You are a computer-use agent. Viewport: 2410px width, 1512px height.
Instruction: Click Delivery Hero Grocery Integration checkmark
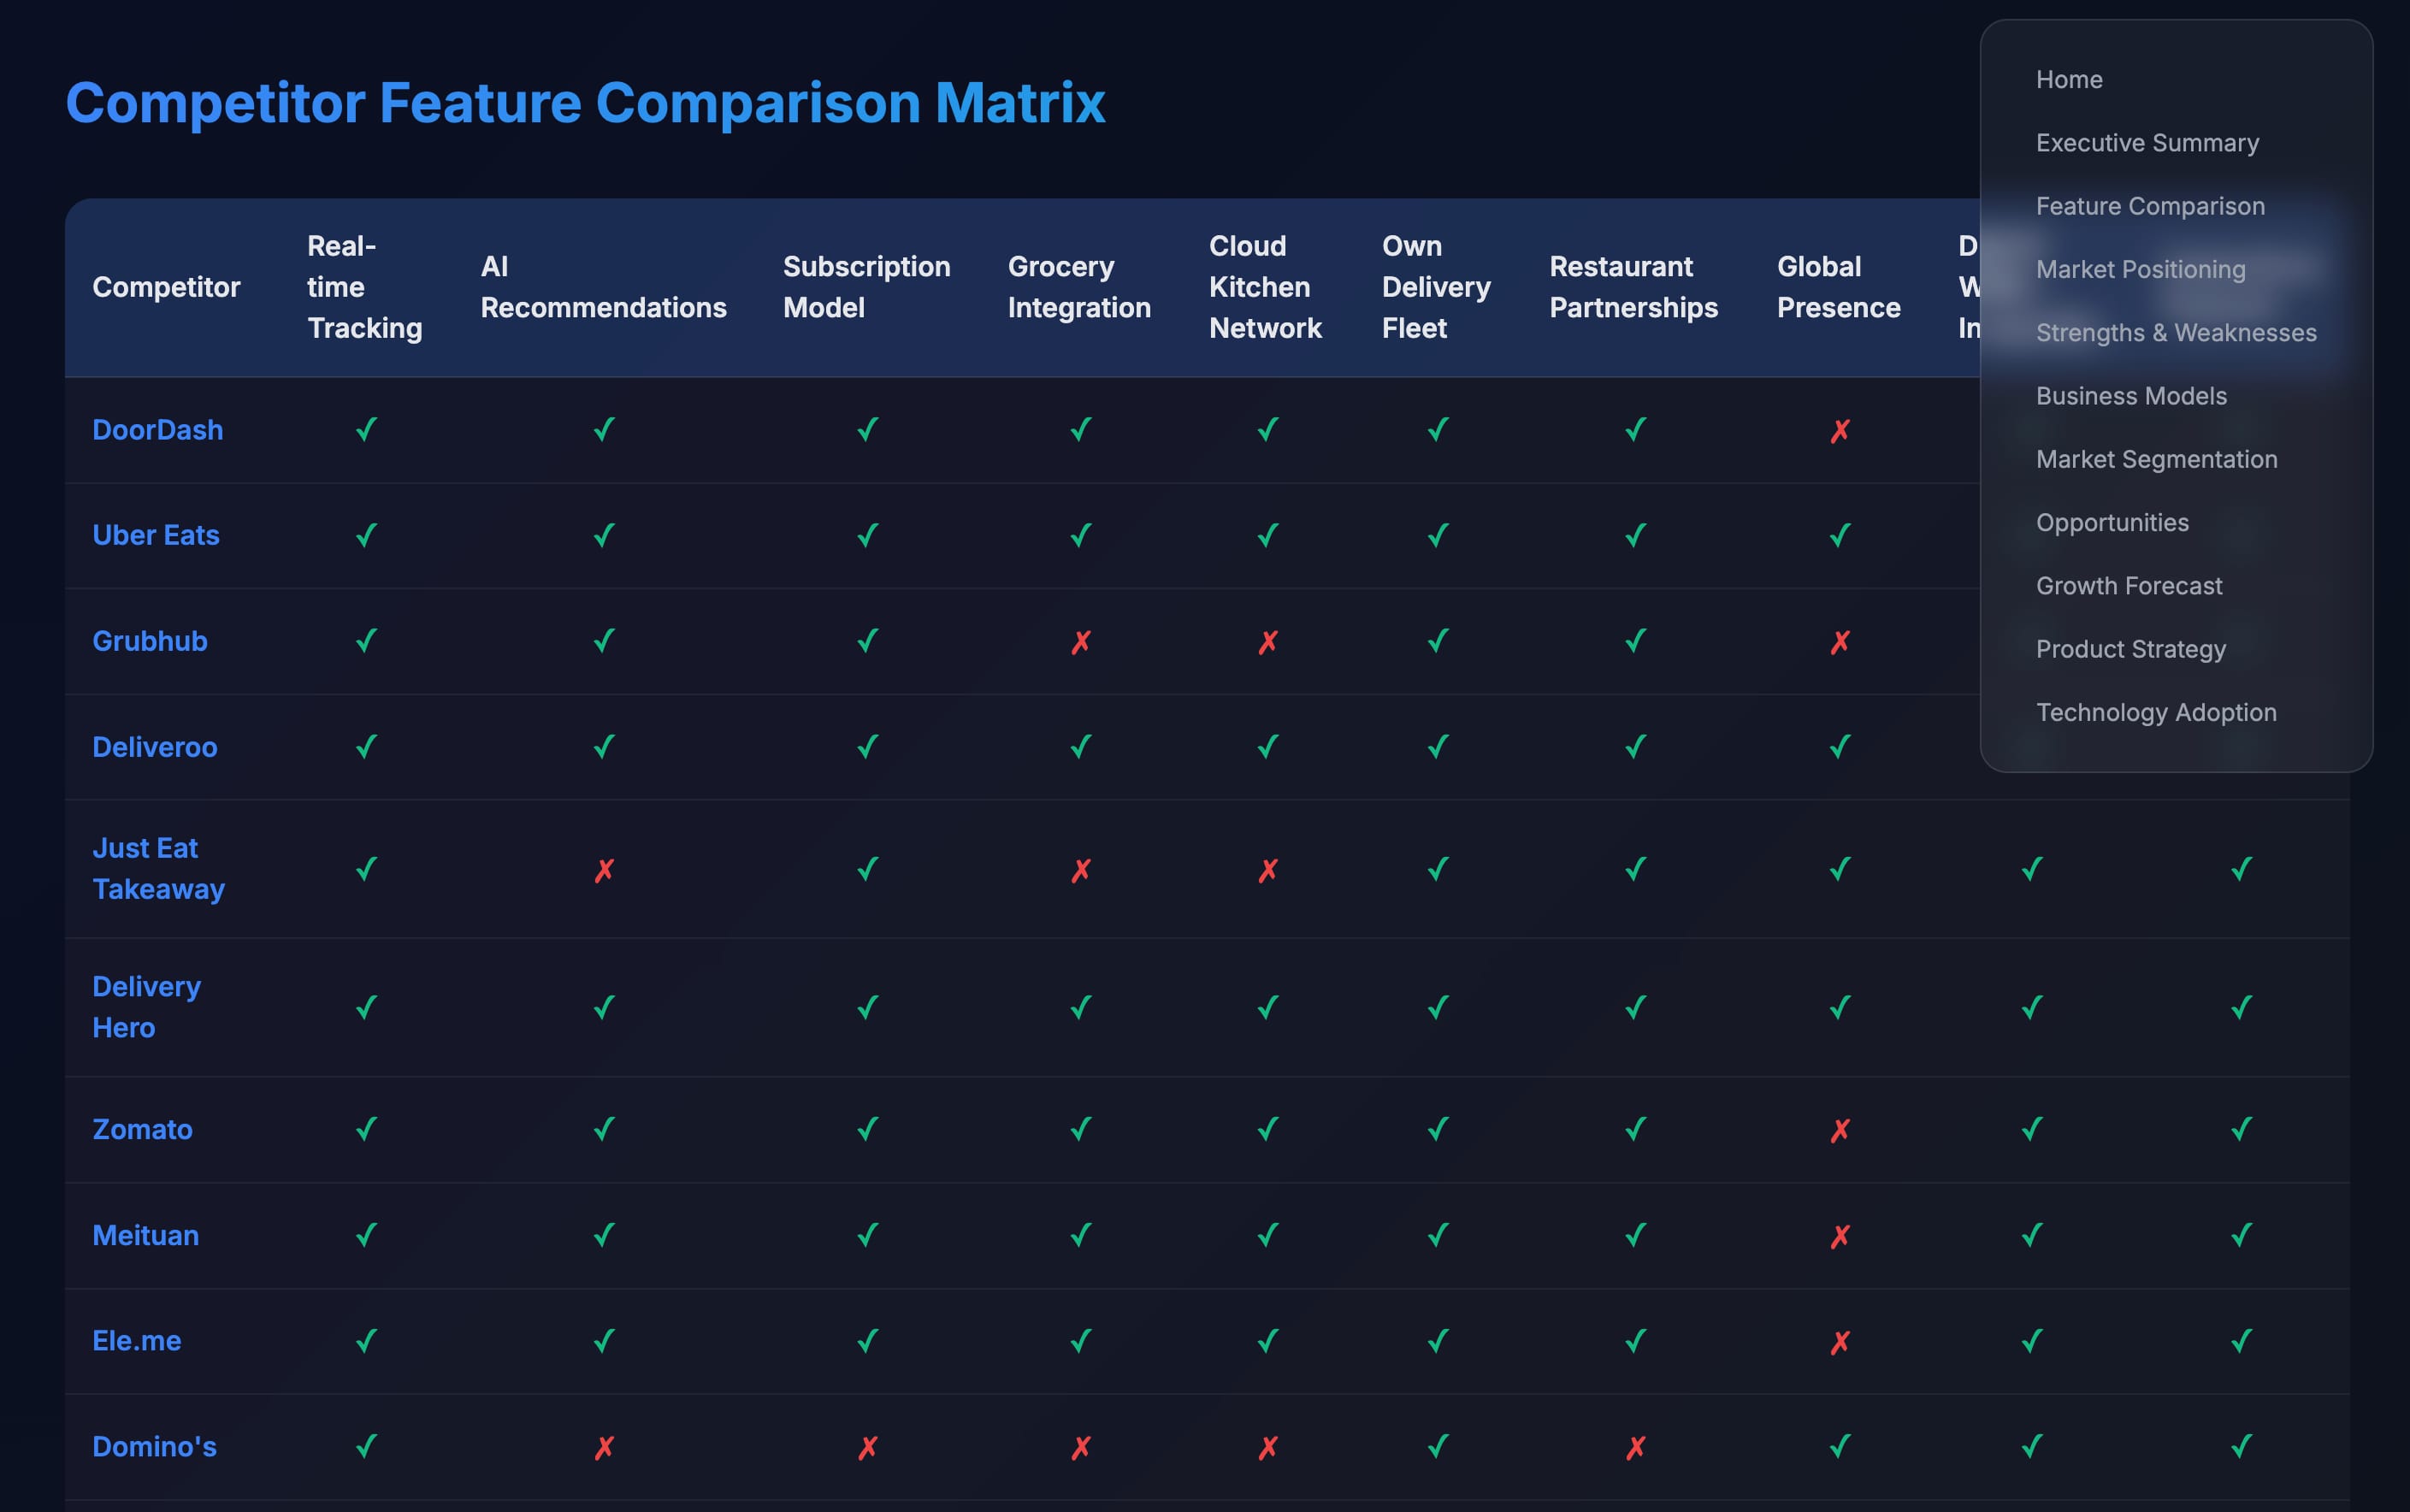(1080, 1007)
